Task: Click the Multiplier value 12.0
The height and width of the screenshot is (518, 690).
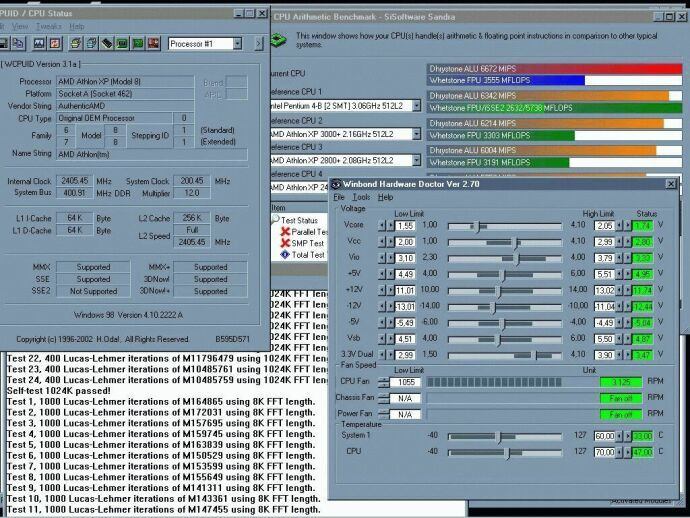Action: tap(192, 193)
